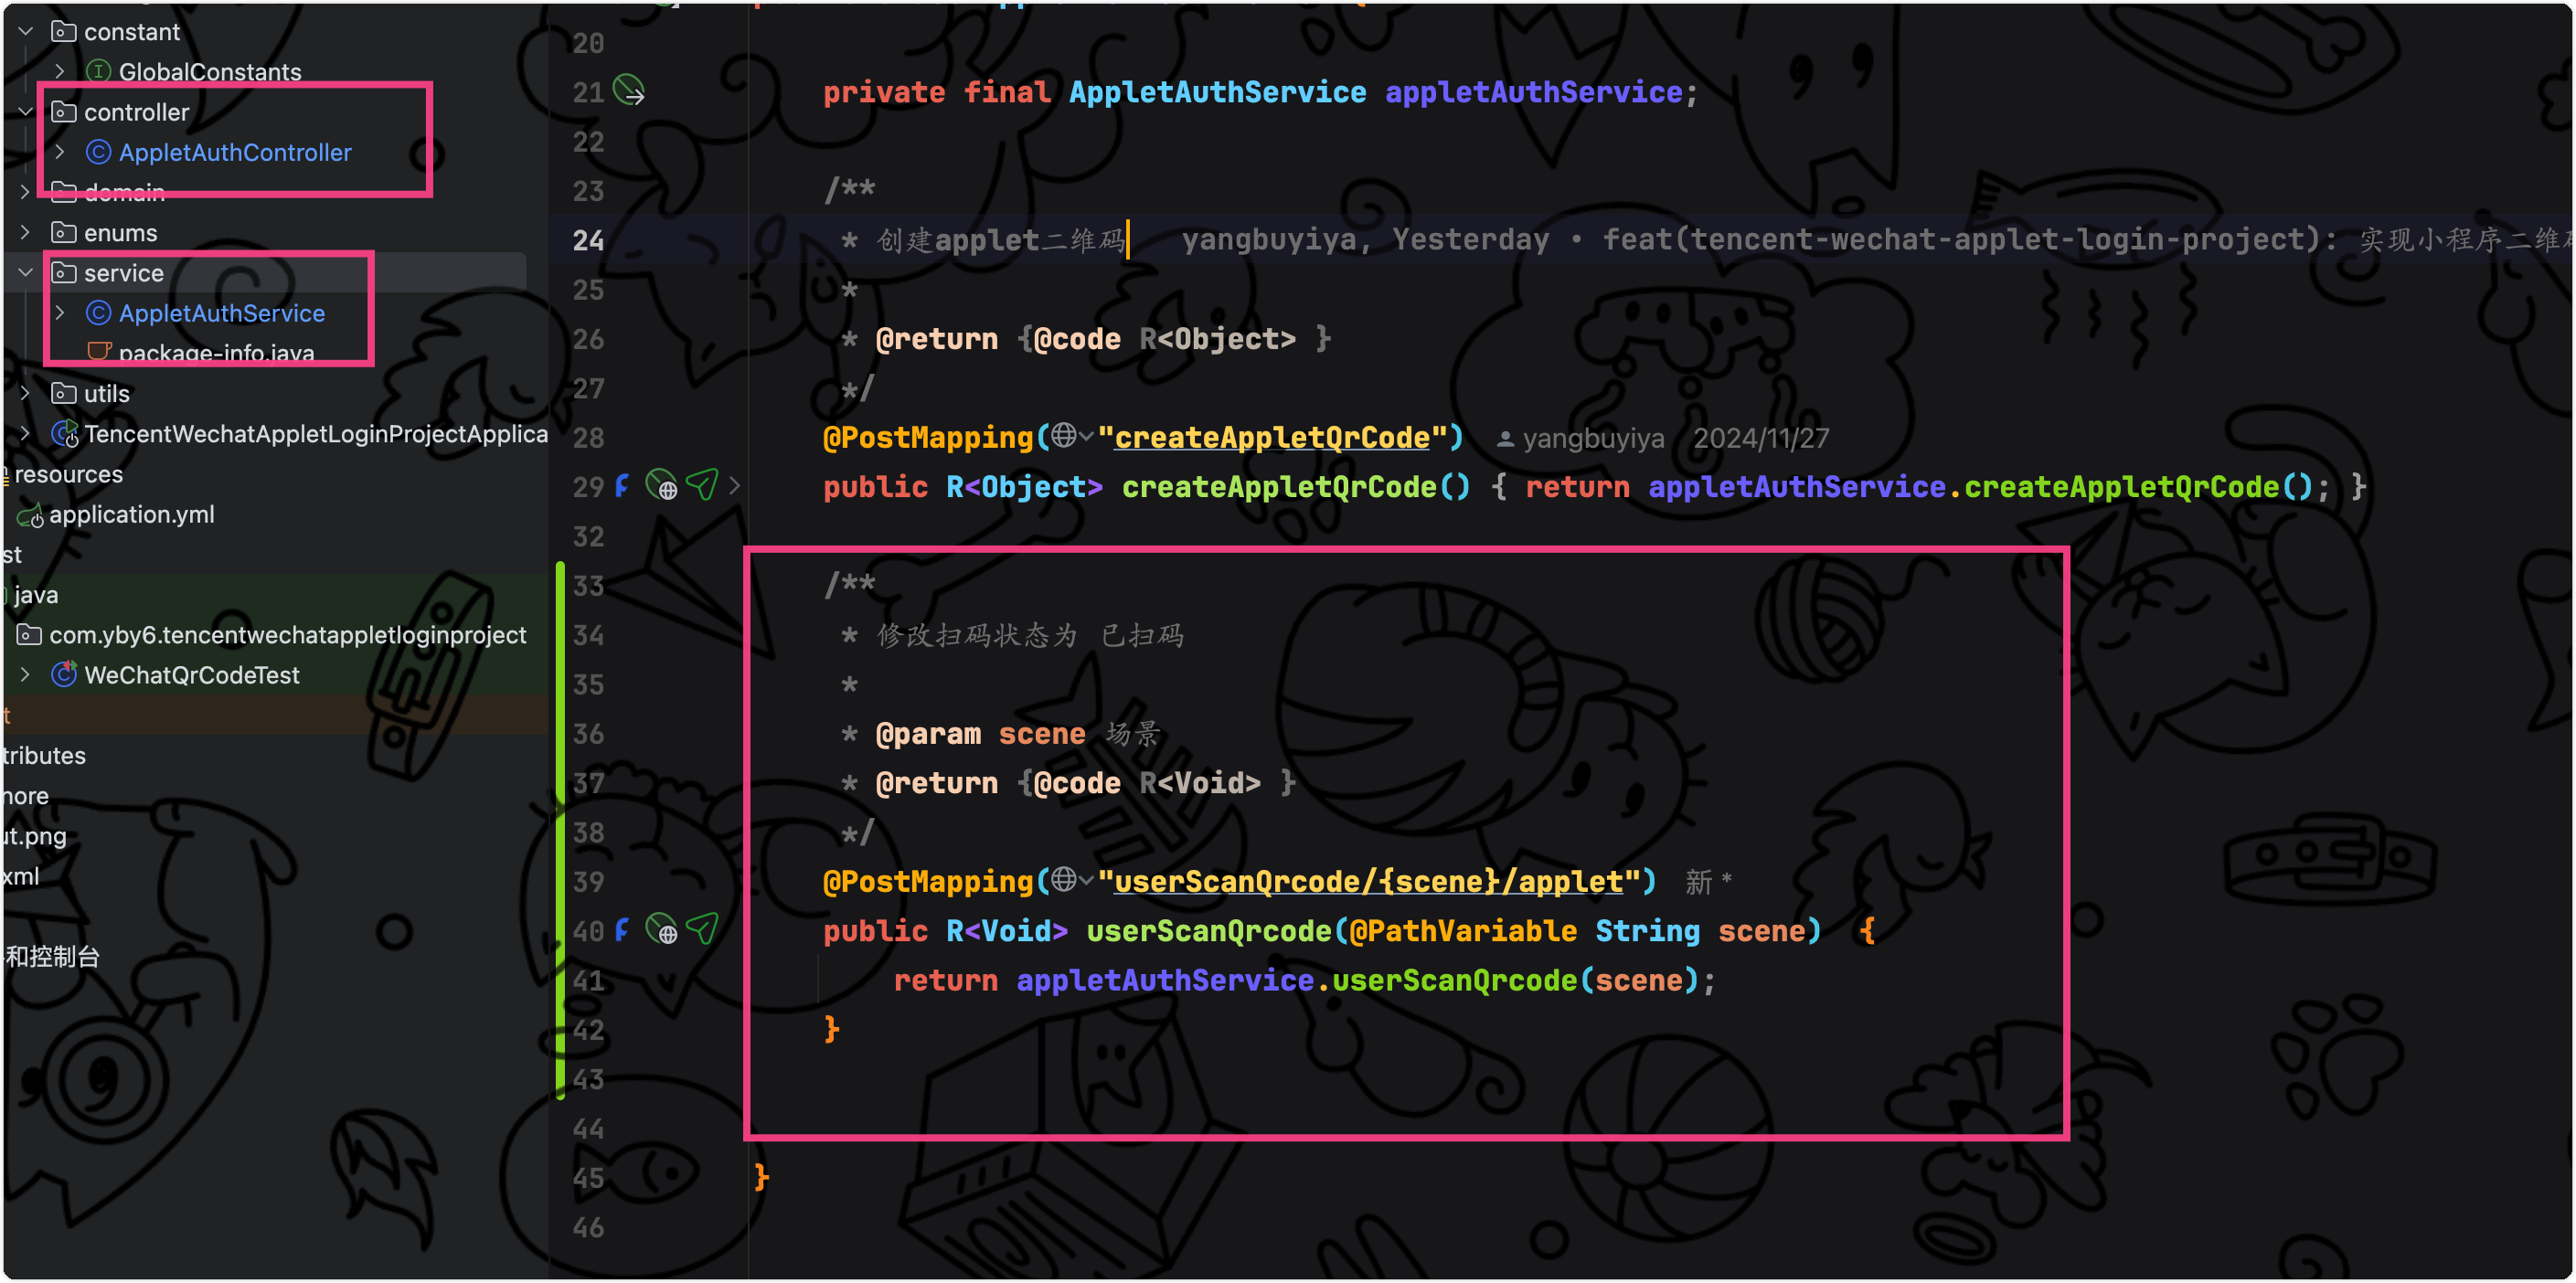Collapse the controller folder
Viewport: 2576px width, 1283px height.
pos(26,112)
